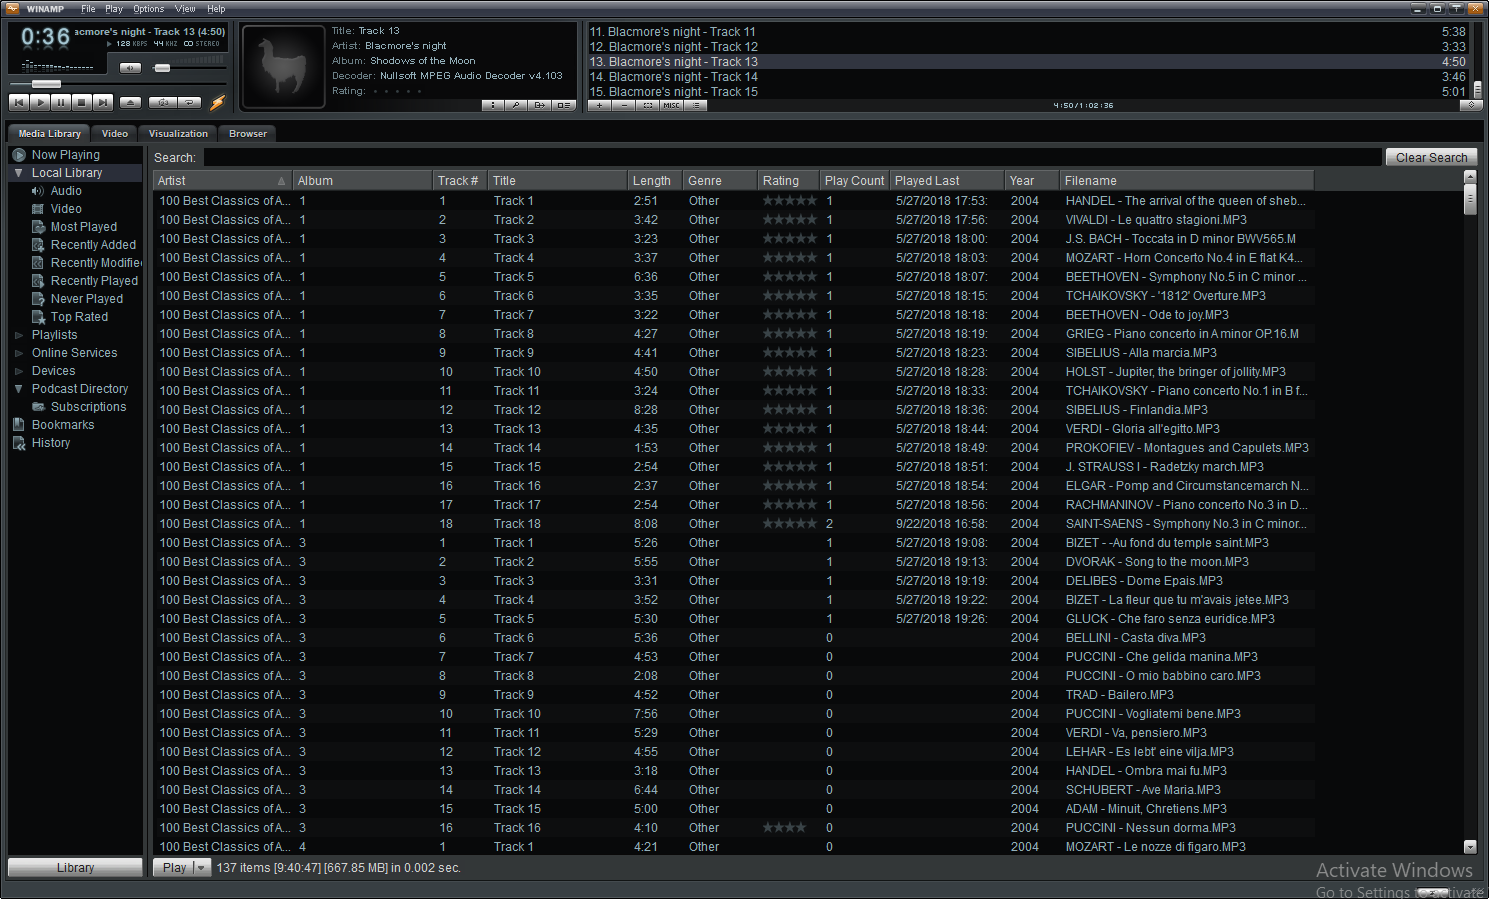Click the playlist list-options button right of MISC

point(695,105)
